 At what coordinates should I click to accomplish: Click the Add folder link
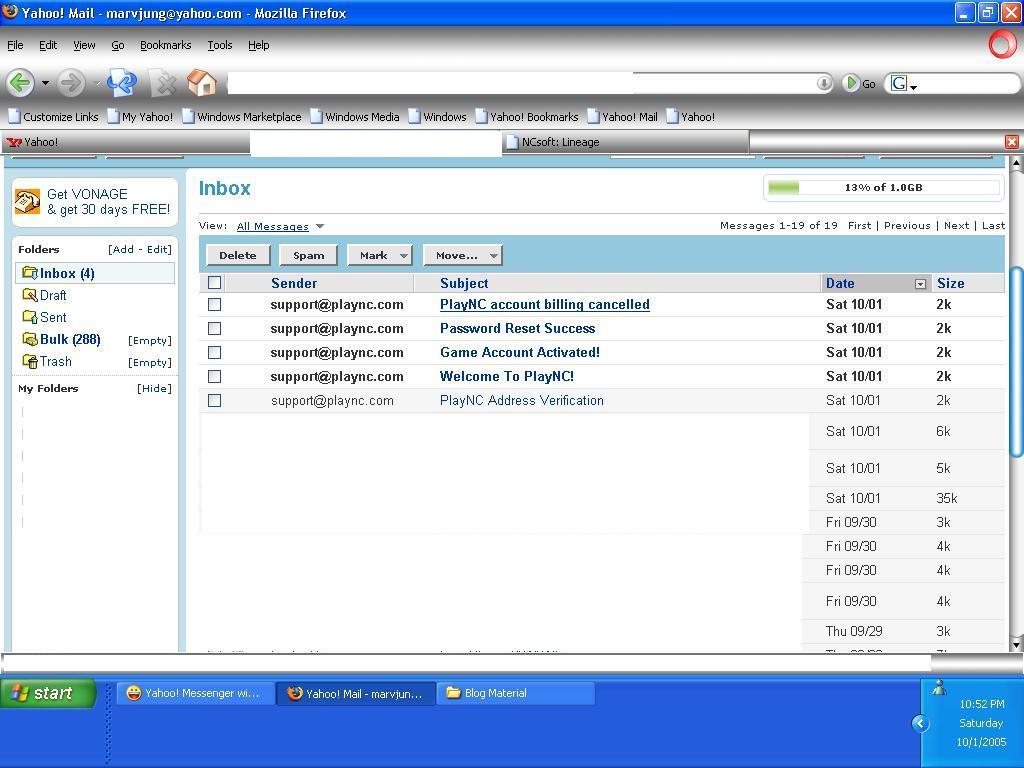tap(121, 249)
